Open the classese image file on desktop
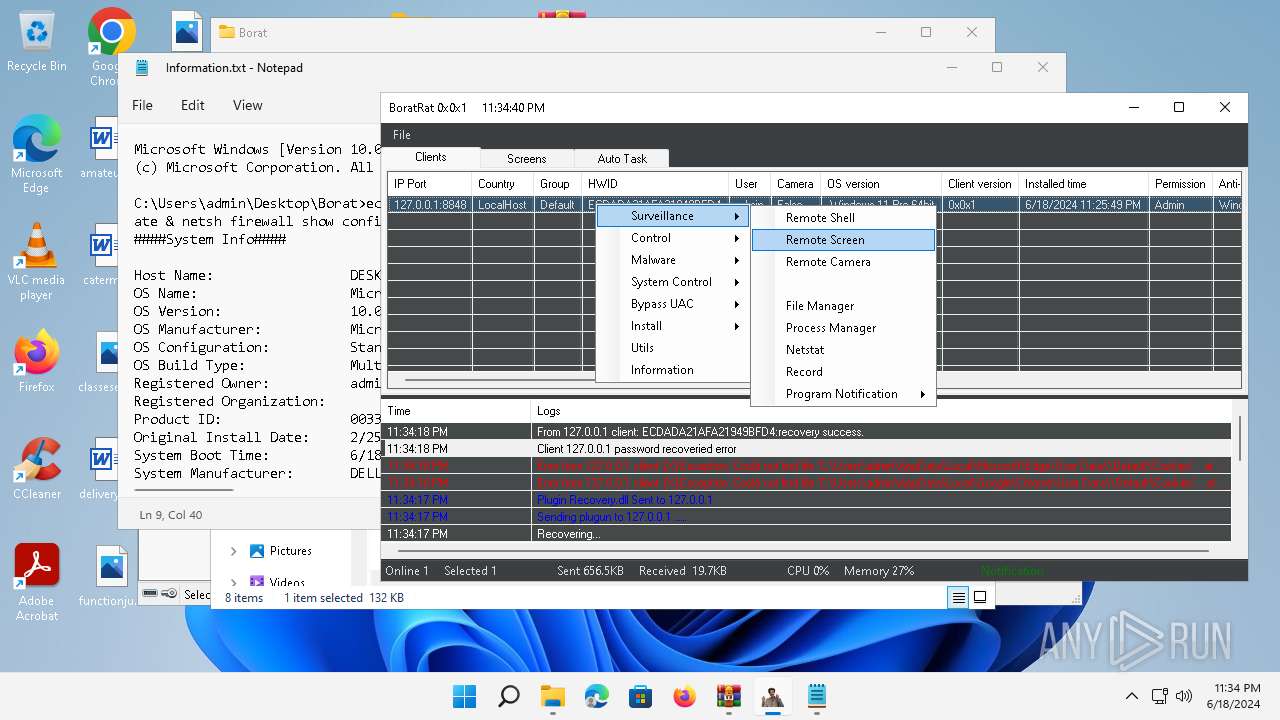This screenshot has height=720, width=1280. pyautogui.click(x=100, y=360)
